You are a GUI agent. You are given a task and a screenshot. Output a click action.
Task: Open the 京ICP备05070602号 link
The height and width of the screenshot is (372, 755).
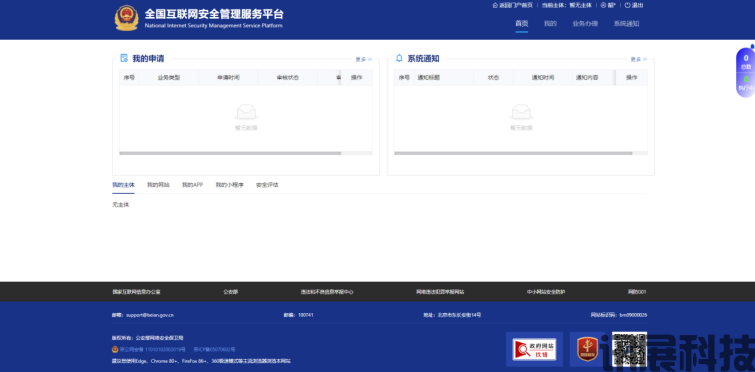point(214,349)
